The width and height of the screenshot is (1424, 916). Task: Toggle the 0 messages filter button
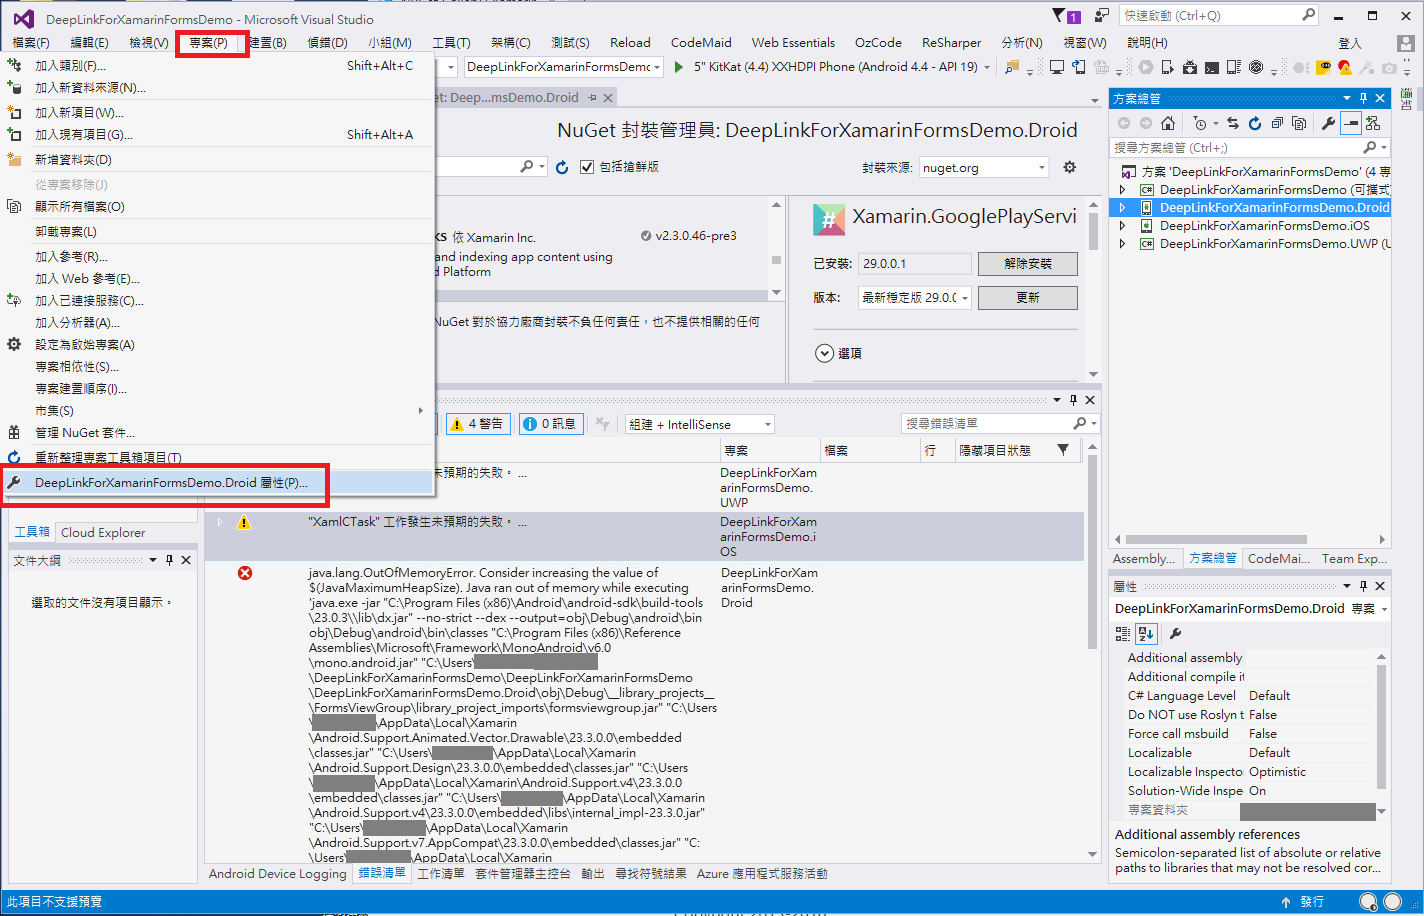click(x=550, y=424)
